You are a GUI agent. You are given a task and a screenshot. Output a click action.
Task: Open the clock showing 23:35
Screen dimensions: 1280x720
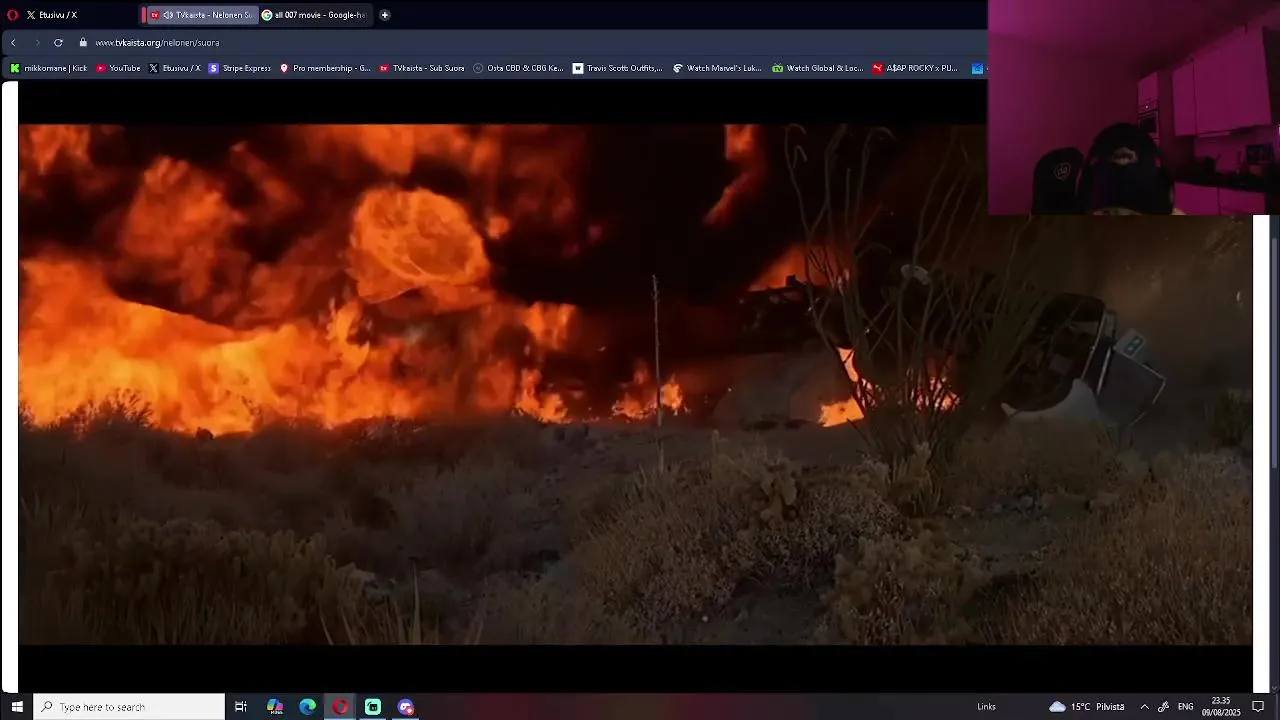click(x=1221, y=707)
